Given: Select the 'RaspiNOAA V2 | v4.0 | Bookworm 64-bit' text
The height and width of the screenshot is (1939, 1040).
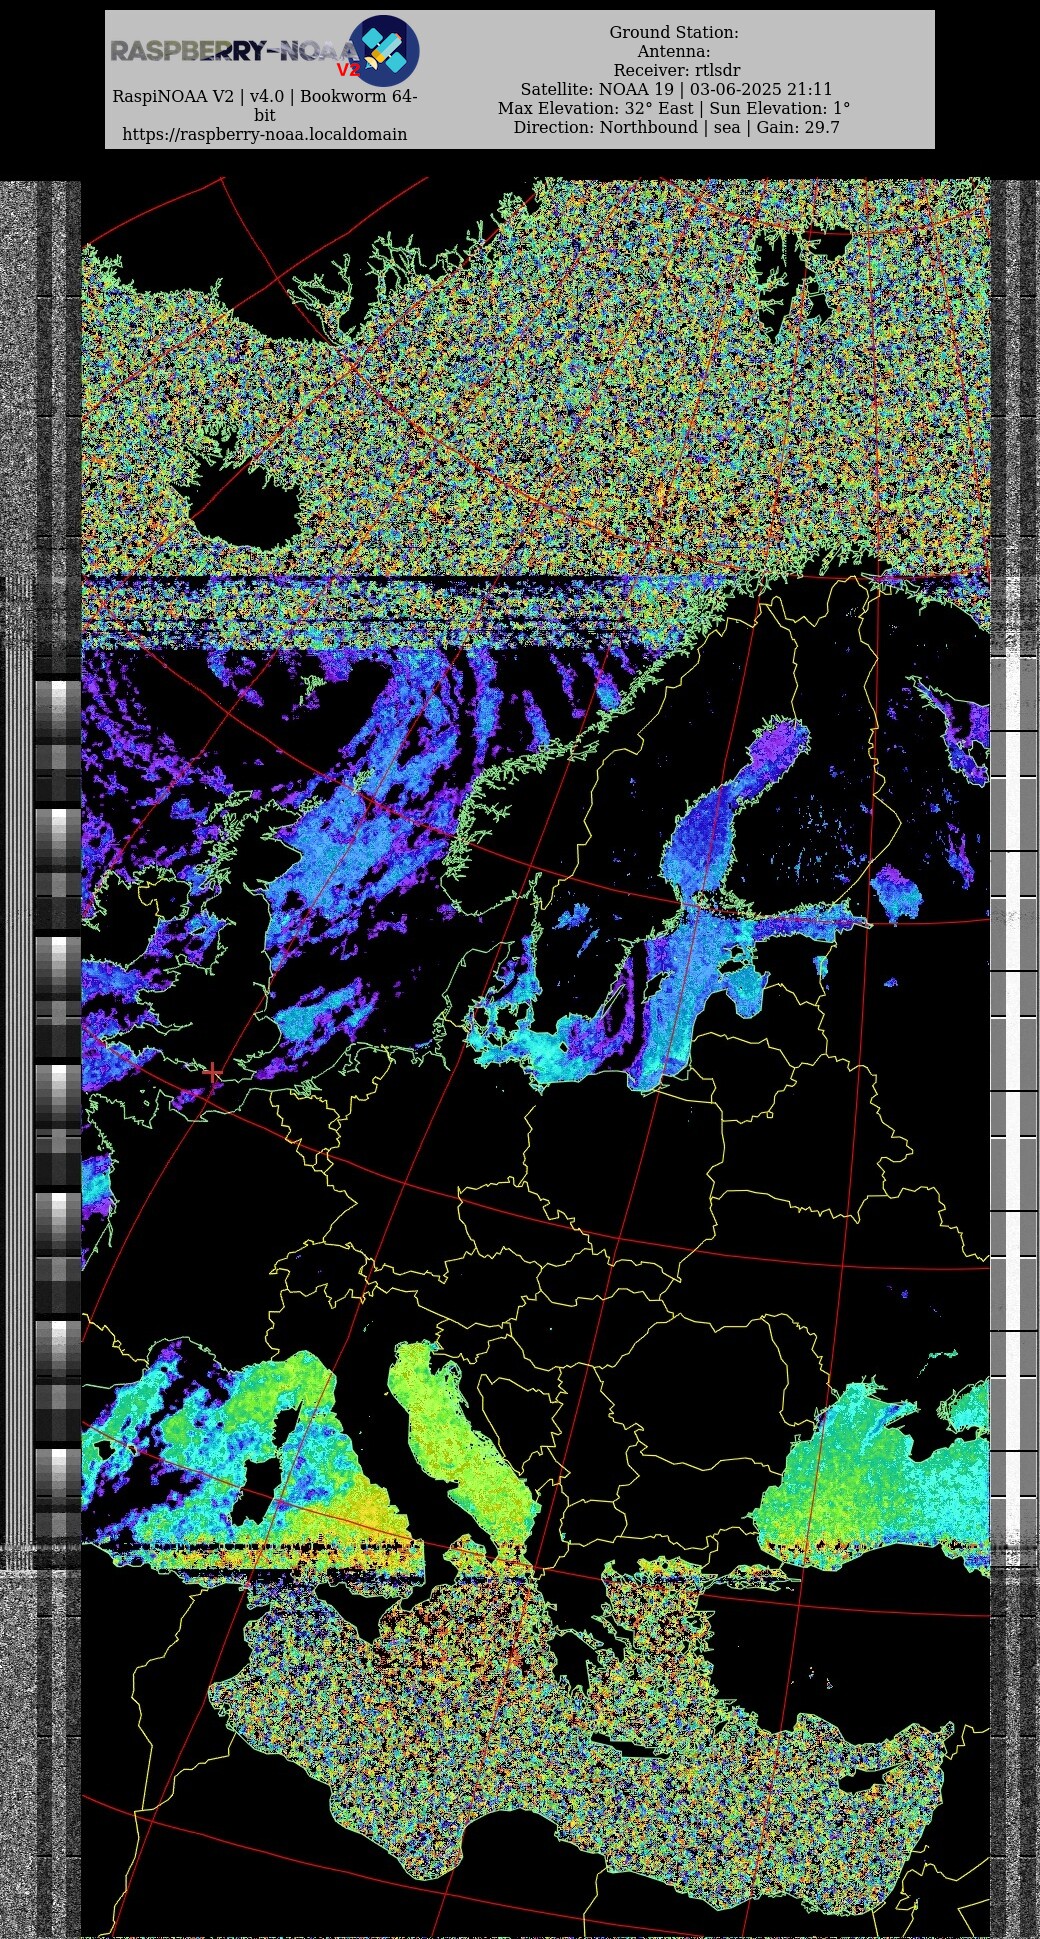Looking at the screenshot, I should (265, 106).
